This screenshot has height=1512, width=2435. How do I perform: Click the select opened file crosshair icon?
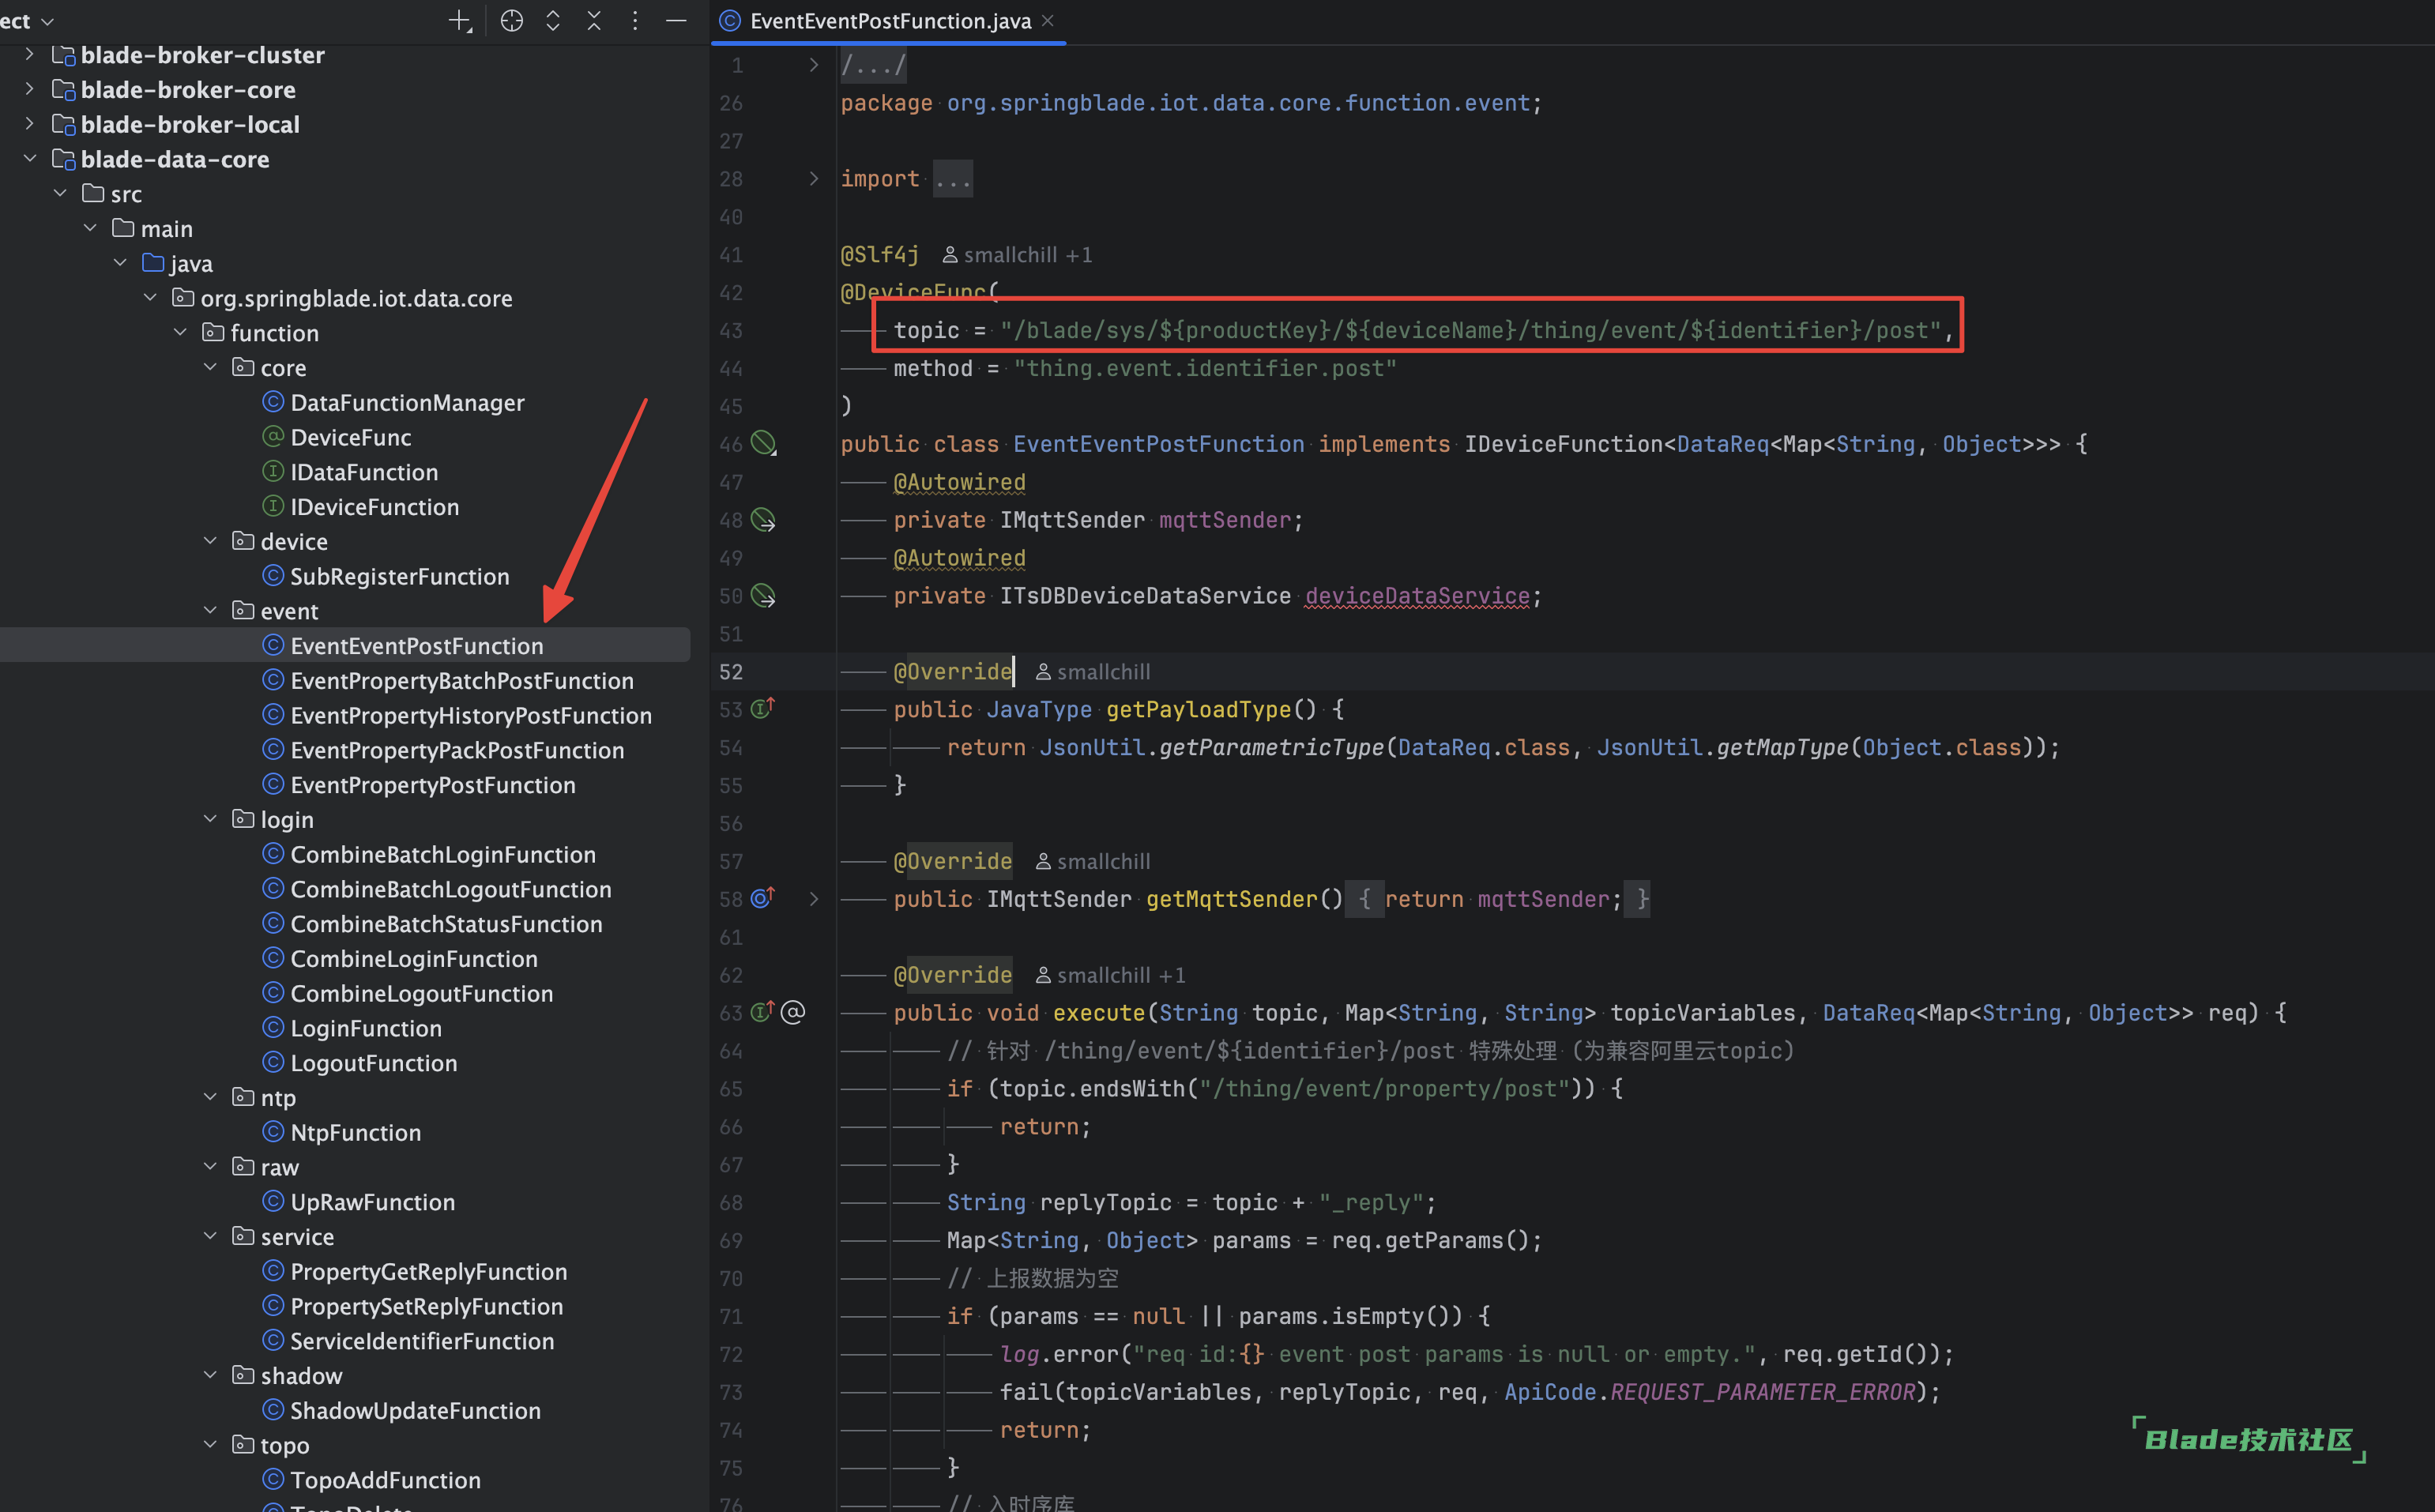(512, 21)
